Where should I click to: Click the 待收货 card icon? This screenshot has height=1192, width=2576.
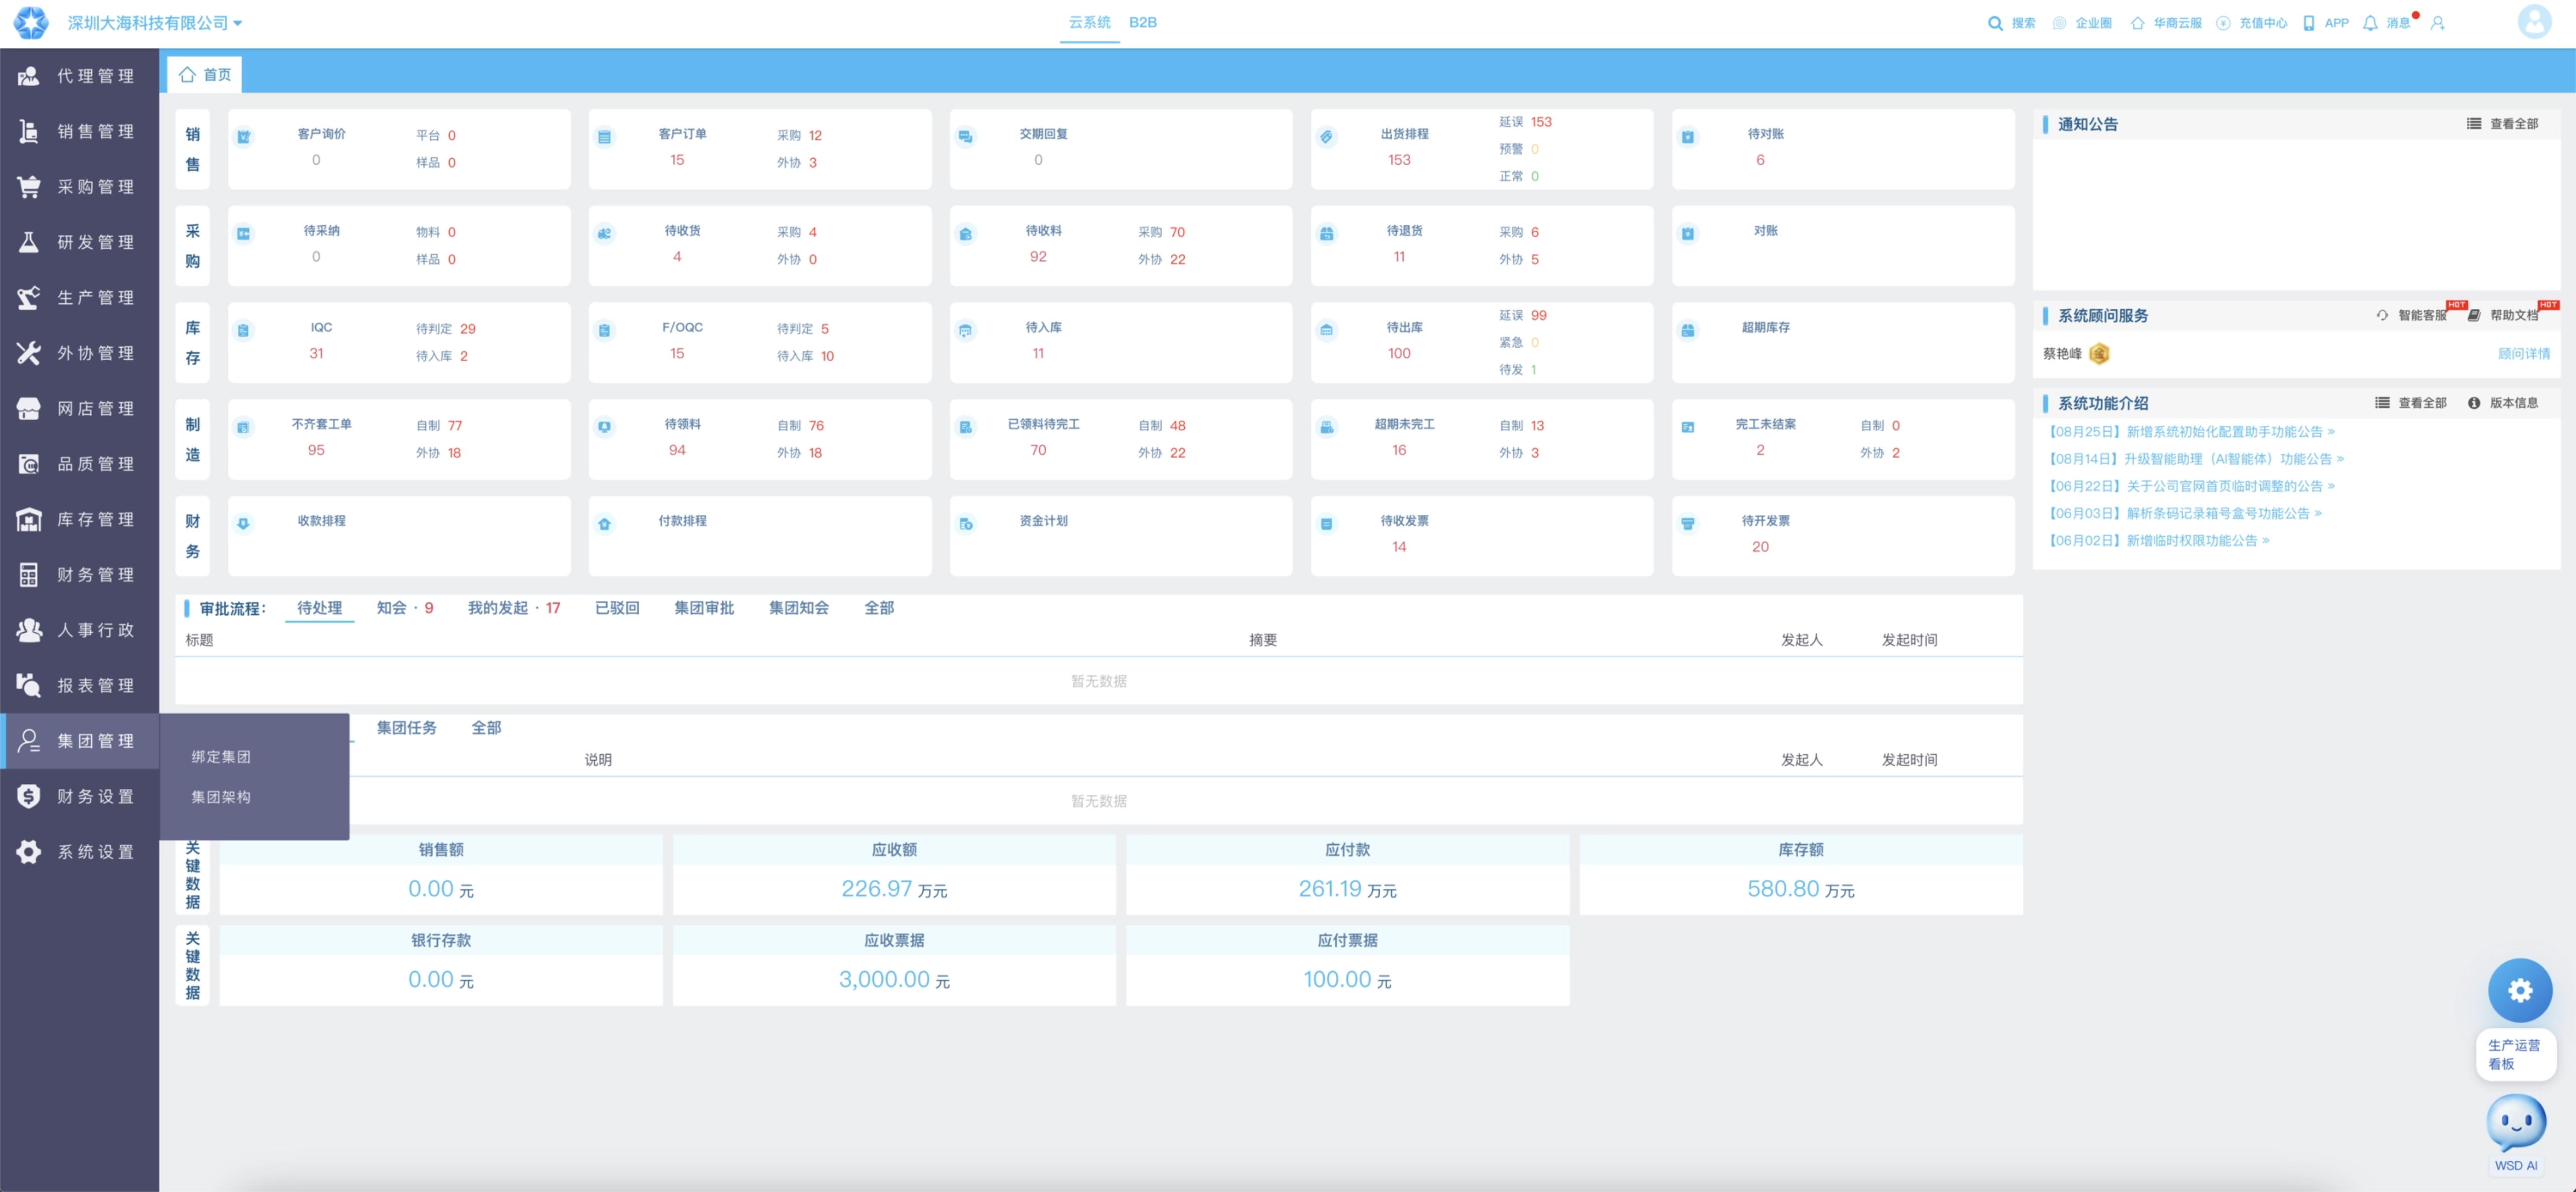coord(604,234)
